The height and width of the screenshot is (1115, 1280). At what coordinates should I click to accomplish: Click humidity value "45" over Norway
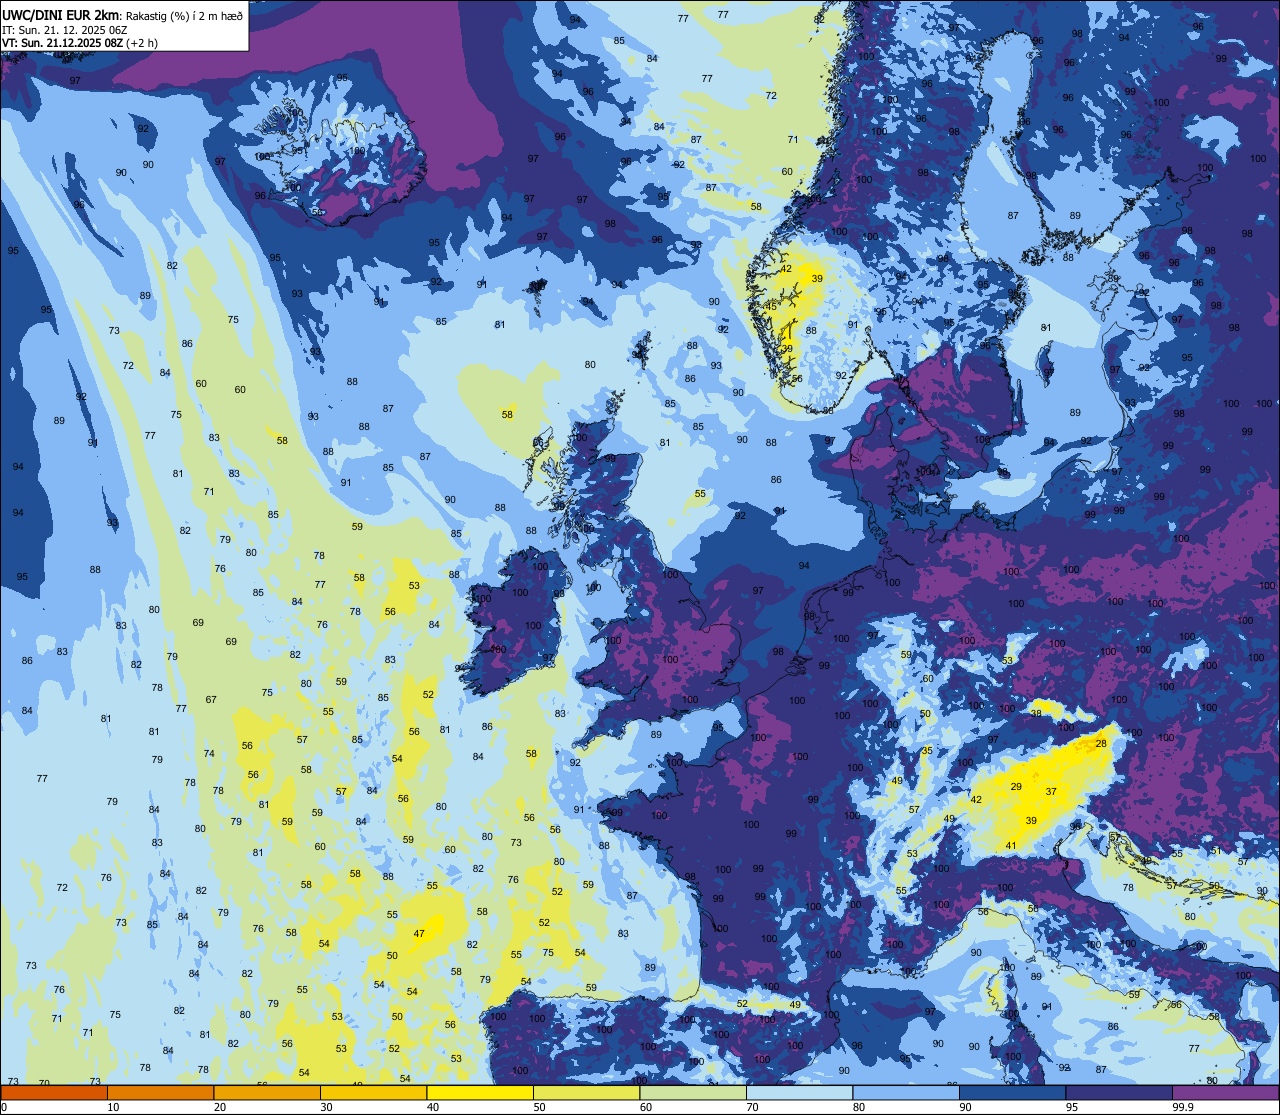click(771, 305)
